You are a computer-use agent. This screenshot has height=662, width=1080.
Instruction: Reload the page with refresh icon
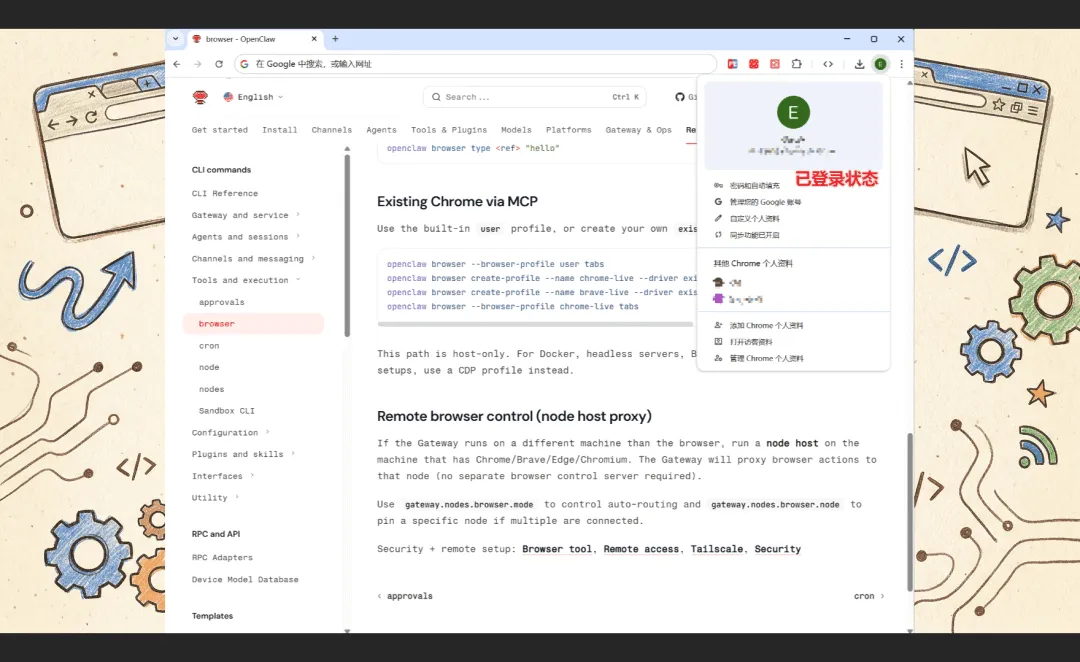[218, 64]
